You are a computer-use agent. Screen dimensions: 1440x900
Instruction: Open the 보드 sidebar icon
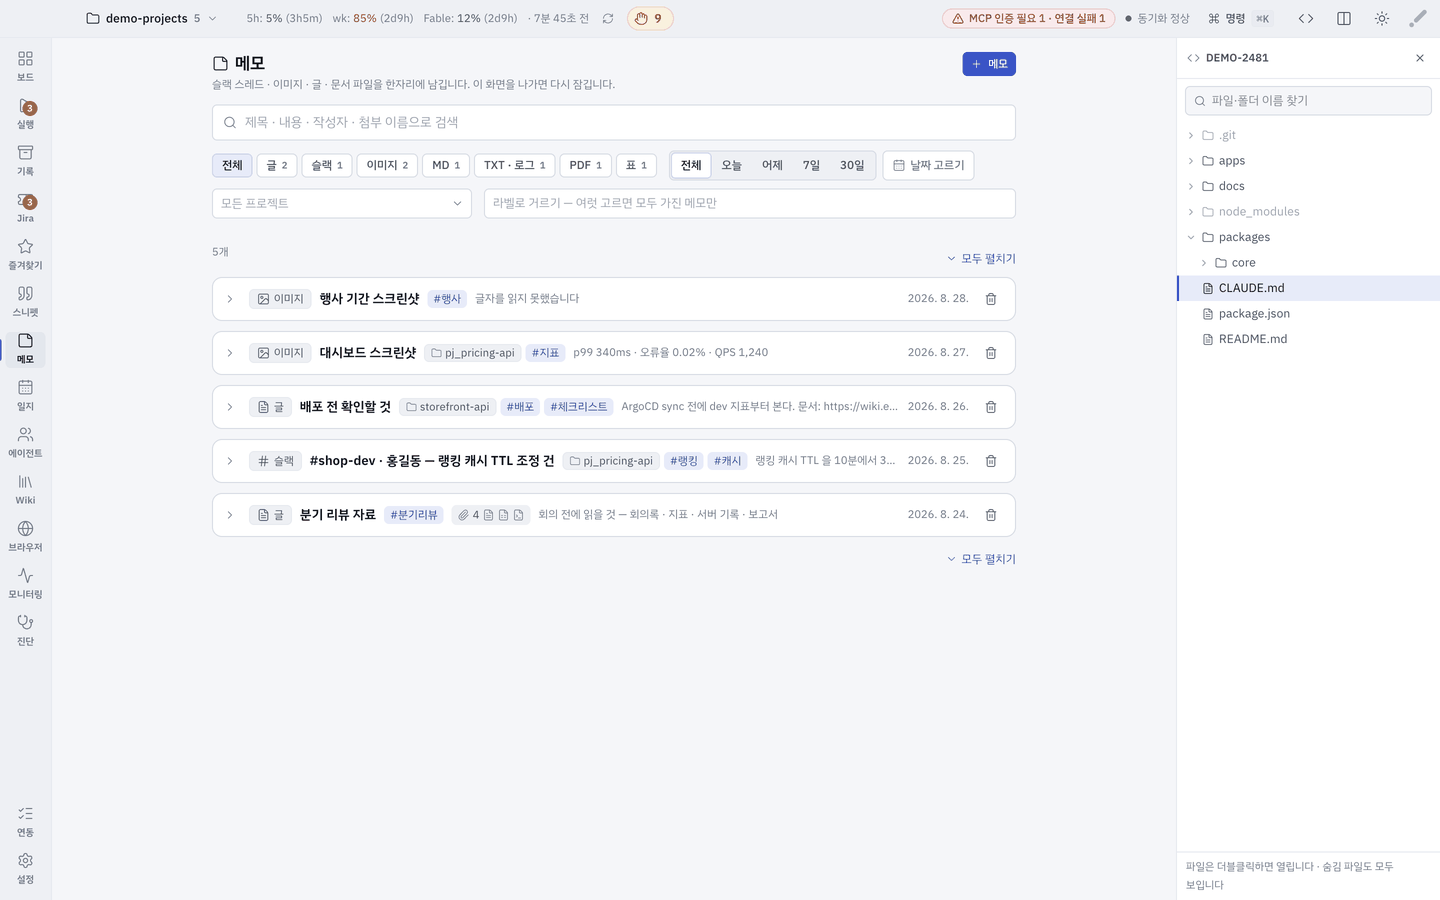tap(25, 66)
